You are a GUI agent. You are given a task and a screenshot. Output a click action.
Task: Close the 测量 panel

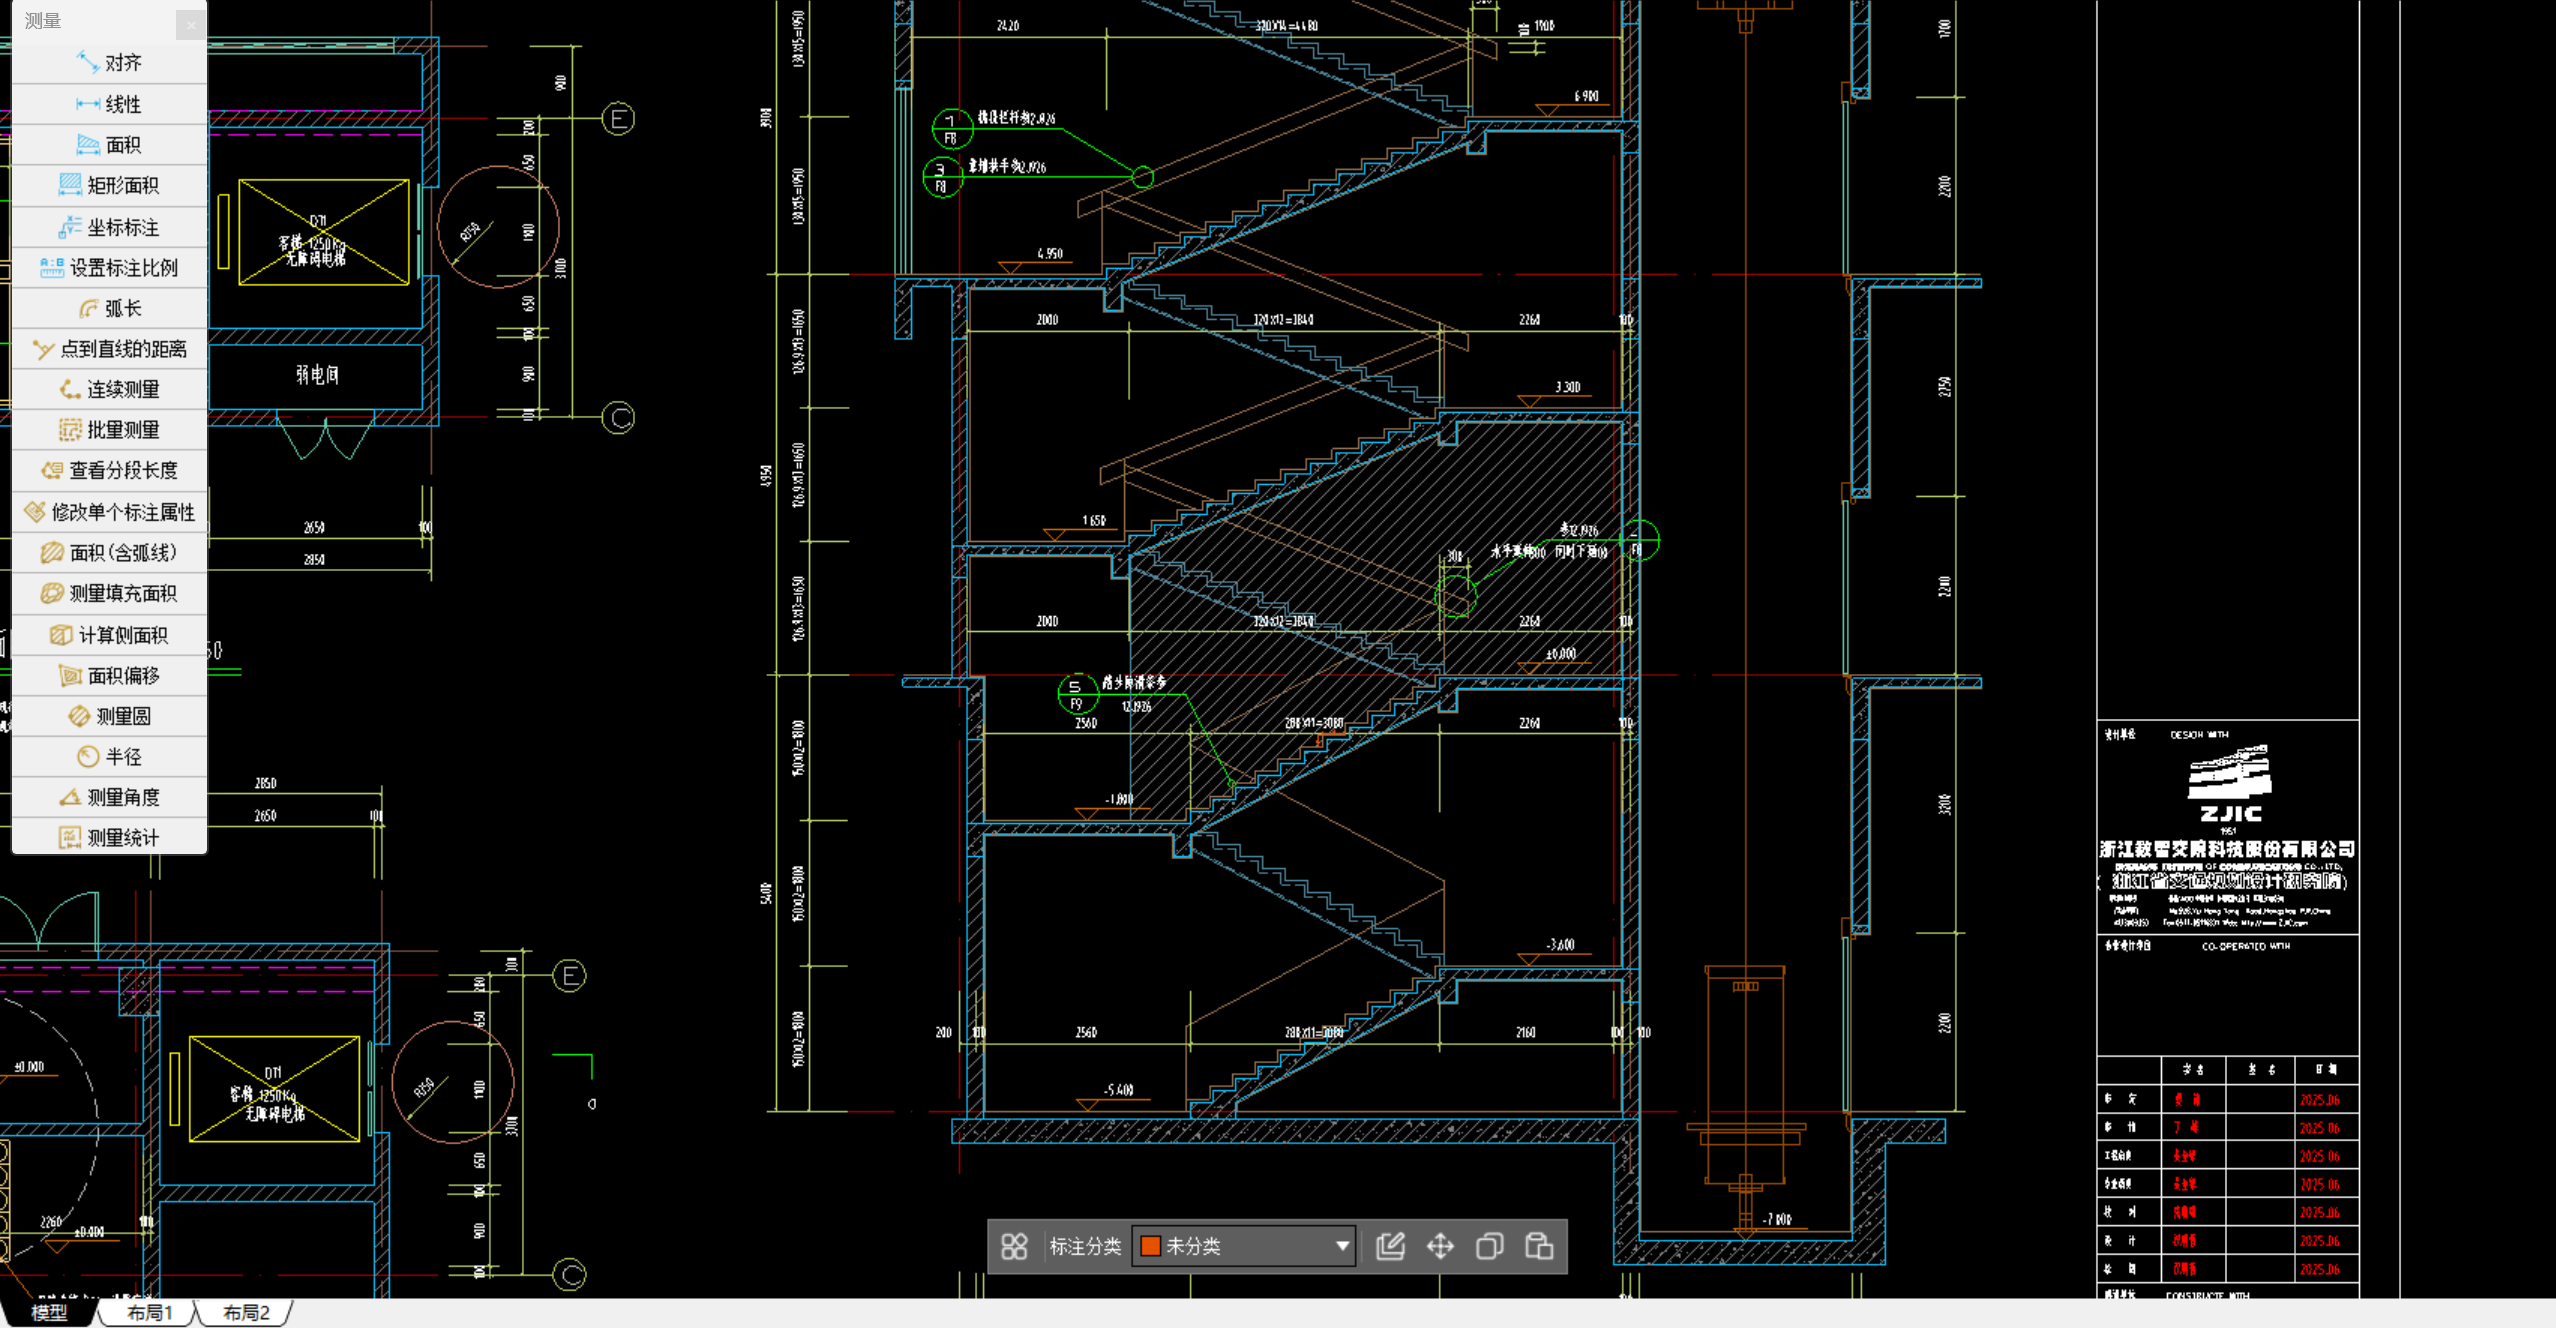tap(191, 24)
